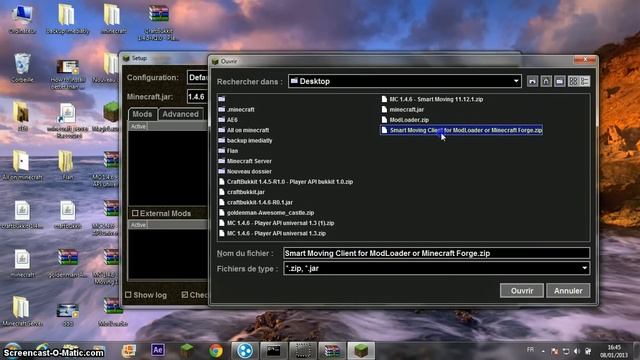Screen dimensions: 640x360
Task: Enable the Show log checkbox in Setup window
Action: pos(128,294)
